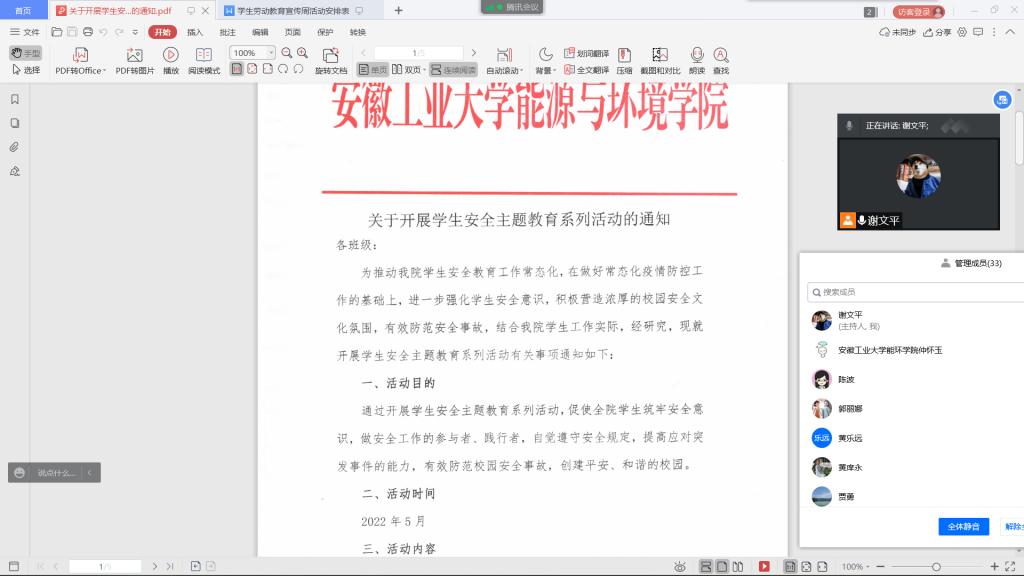Image resolution: width=1024 pixels, height=576 pixels.
Task: Adjust the zoom slider in status bar
Action: click(935, 566)
